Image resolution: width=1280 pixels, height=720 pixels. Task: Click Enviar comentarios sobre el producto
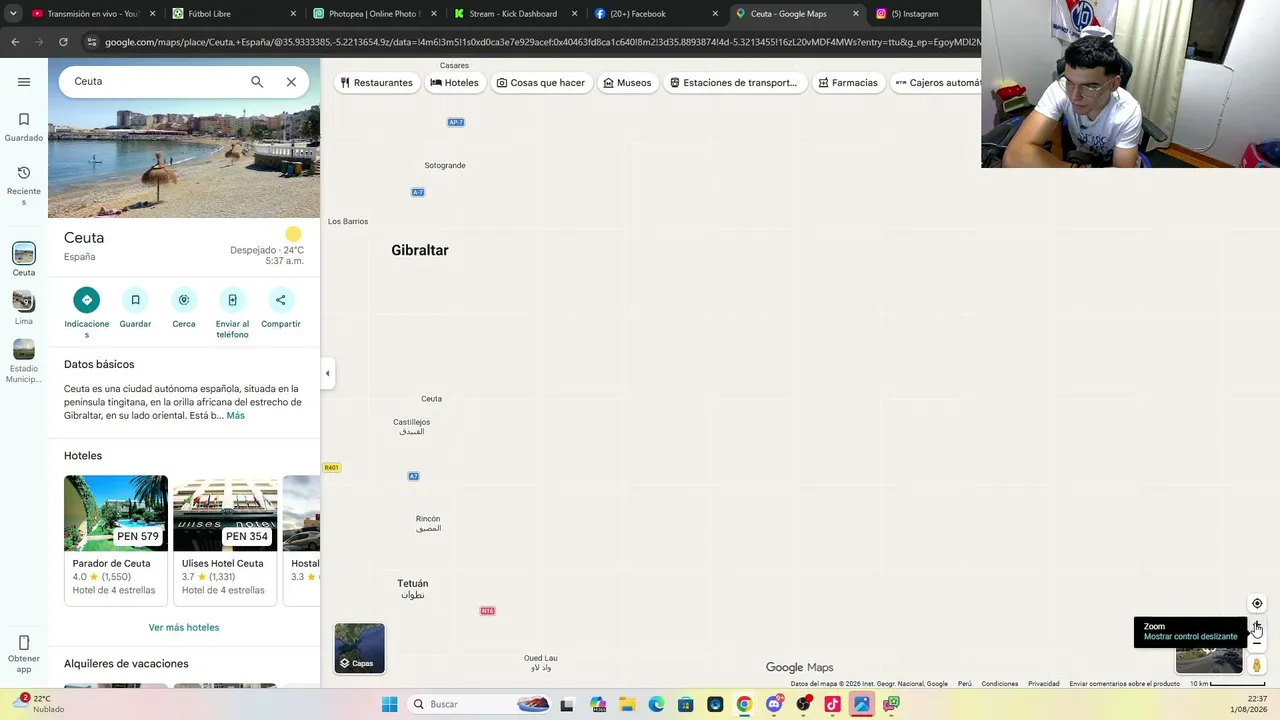point(1124,684)
